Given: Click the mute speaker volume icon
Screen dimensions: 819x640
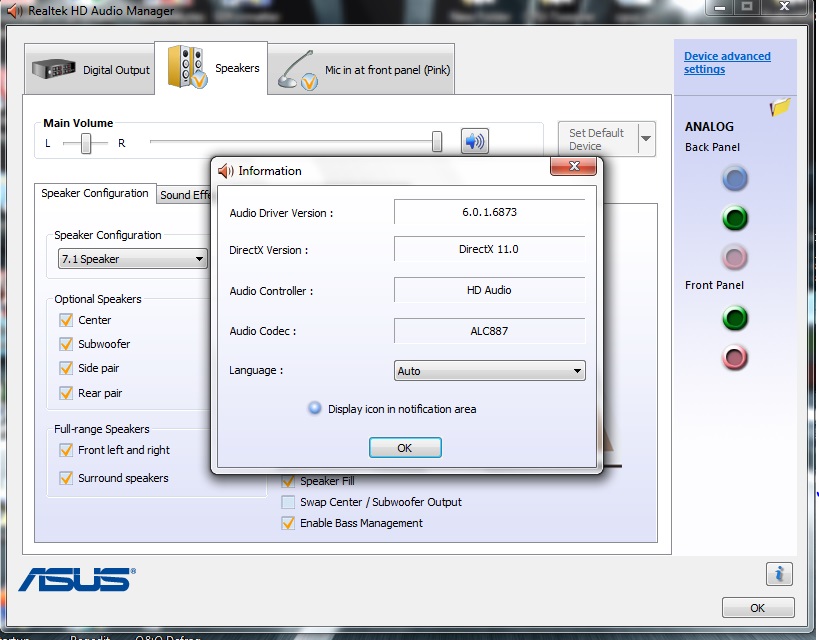Looking at the screenshot, I should point(474,141).
